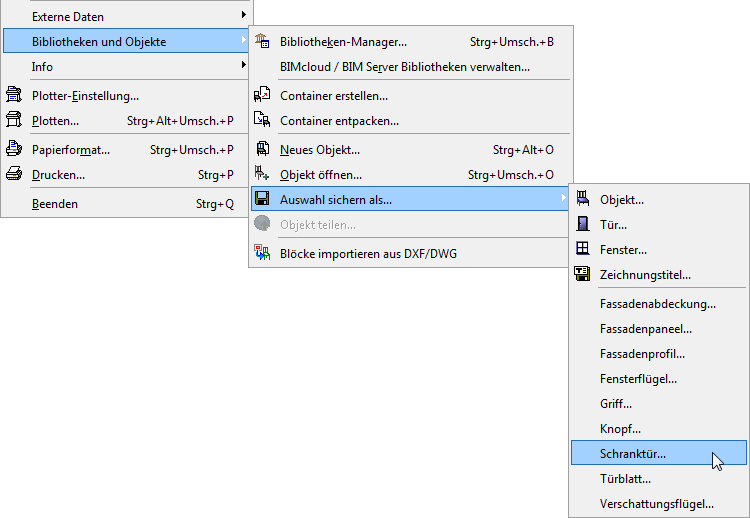Expand the Auswahl sichern als submenu arrow
This screenshot has width=750, height=518.
point(563,198)
